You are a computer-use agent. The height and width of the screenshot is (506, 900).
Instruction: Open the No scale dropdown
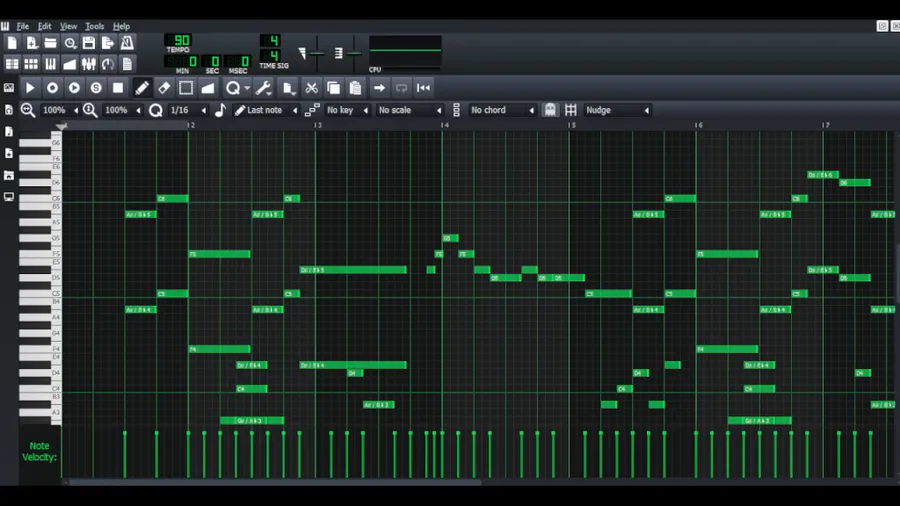point(409,110)
